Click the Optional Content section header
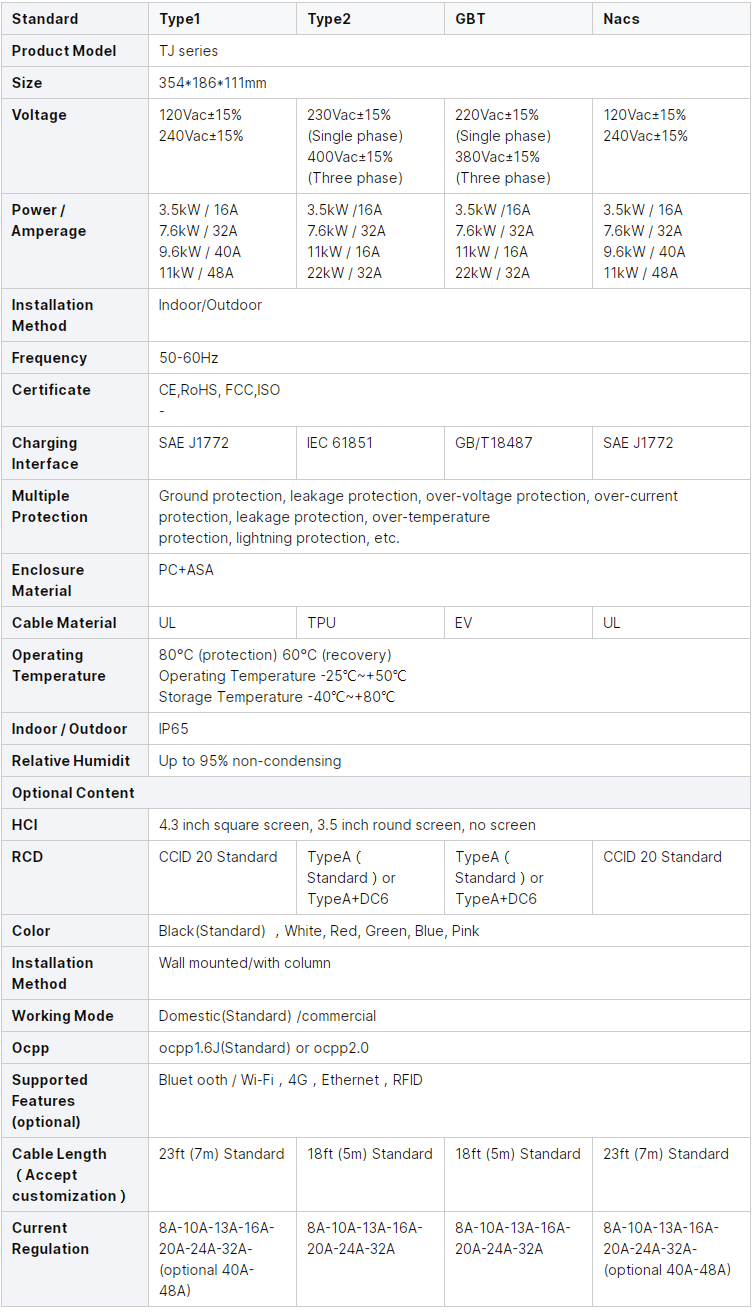This screenshot has height=1314, width=755. pyautogui.click(x=73, y=793)
